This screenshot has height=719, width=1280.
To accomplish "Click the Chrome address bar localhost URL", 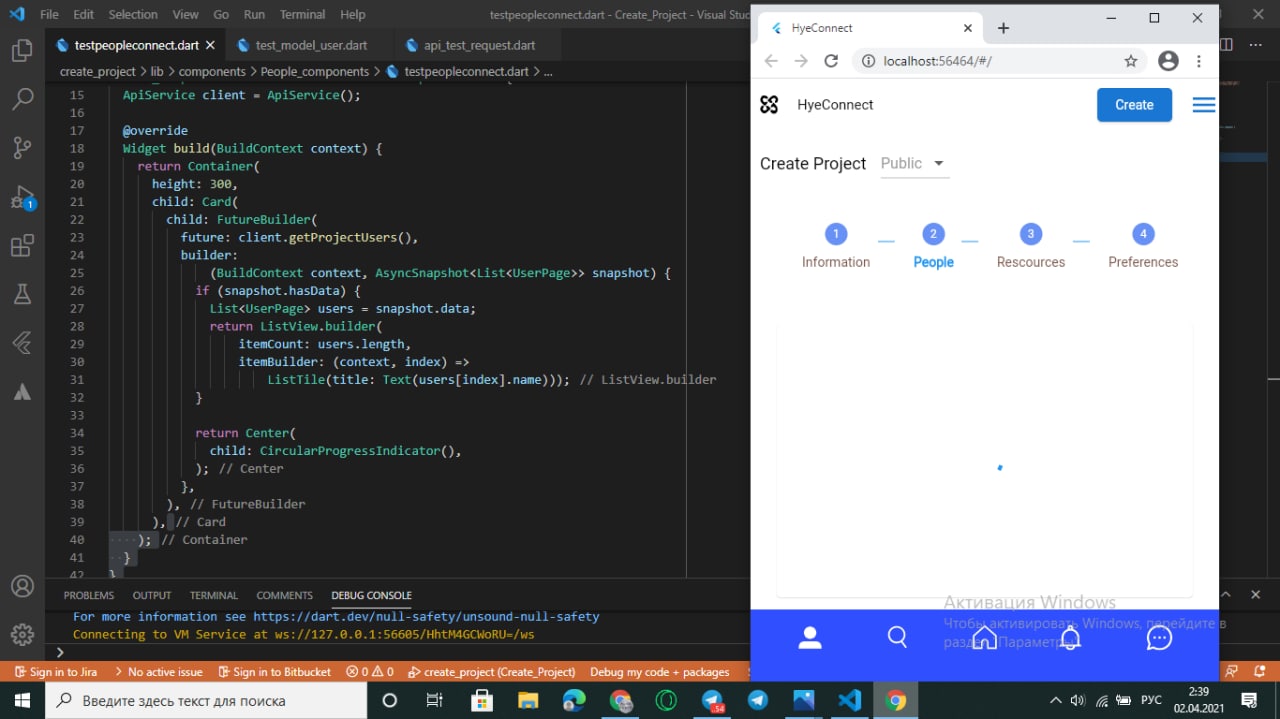I will pos(938,61).
